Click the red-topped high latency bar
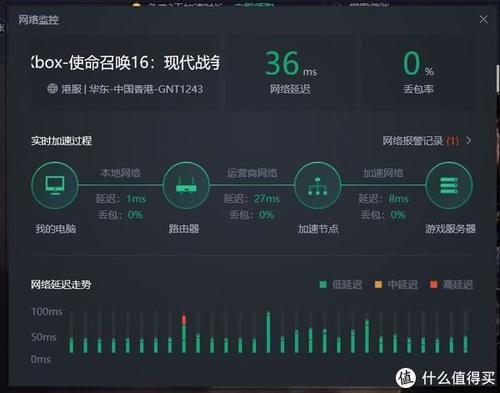Screen dimensions: 500x393 [x=184, y=333]
